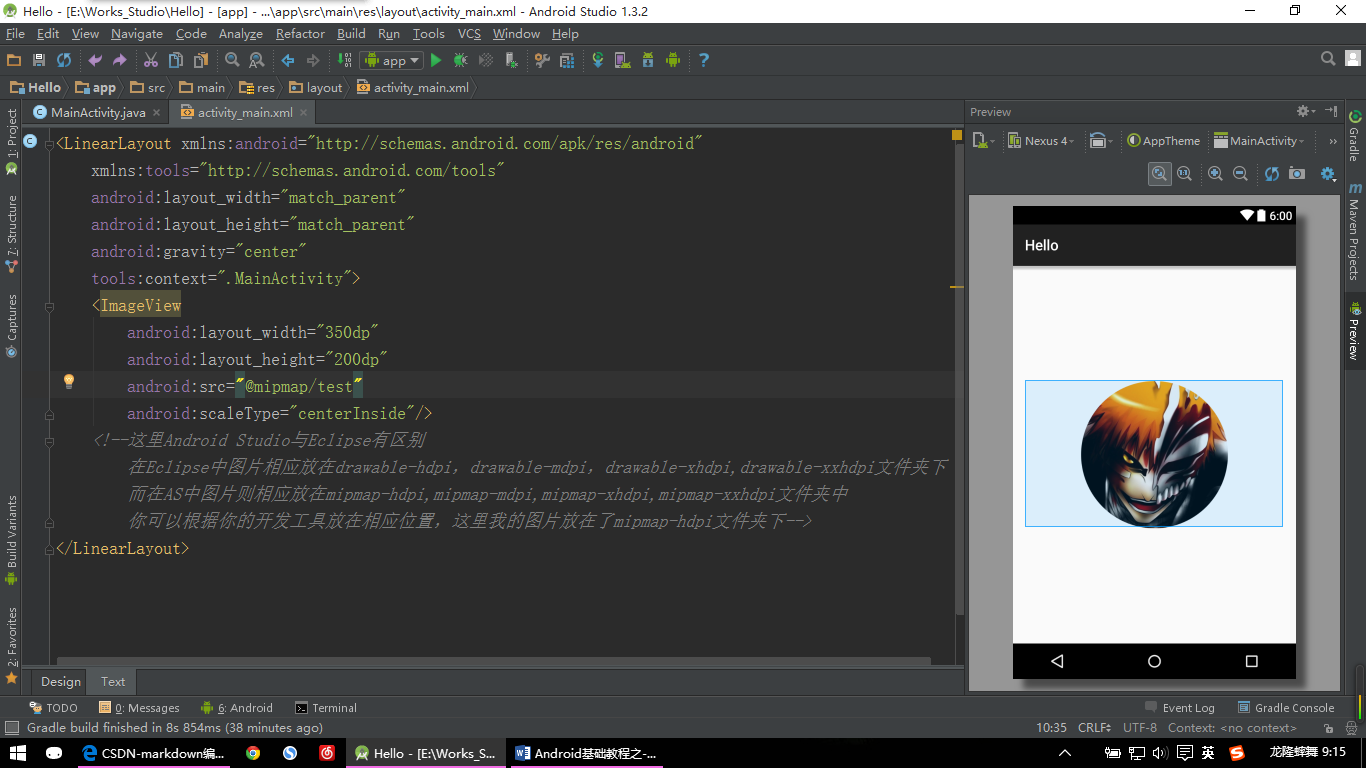Click the res breadcrumb folder
Viewport: 1366px width, 768px height.
coord(257,87)
